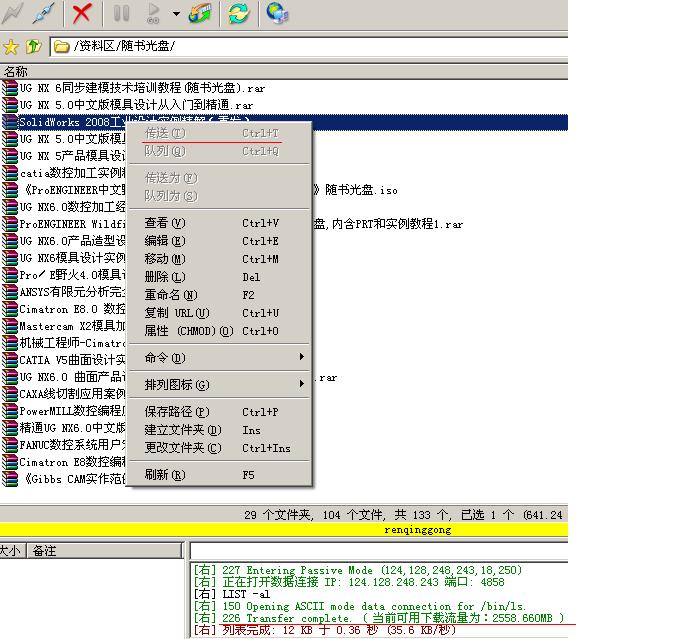Image resolution: width=685 pixels, height=639 pixels.
Task: Click the yellow renqinggong status bar
Action: pyautogui.click(x=284, y=530)
